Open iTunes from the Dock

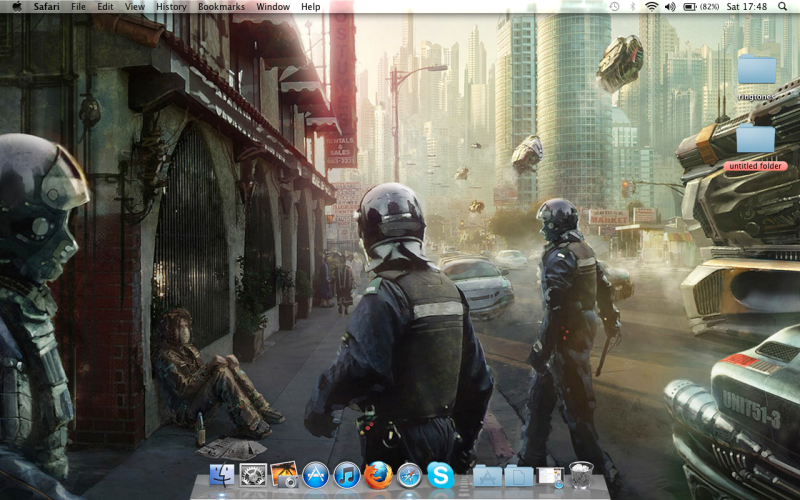point(347,475)
